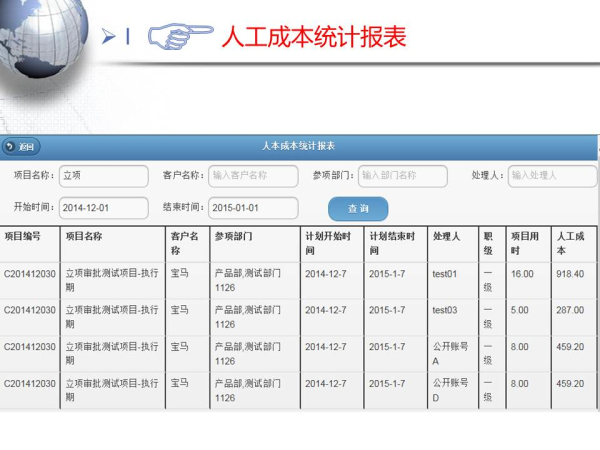Focus the 项目名称 input containing 立项

(104, 176)
